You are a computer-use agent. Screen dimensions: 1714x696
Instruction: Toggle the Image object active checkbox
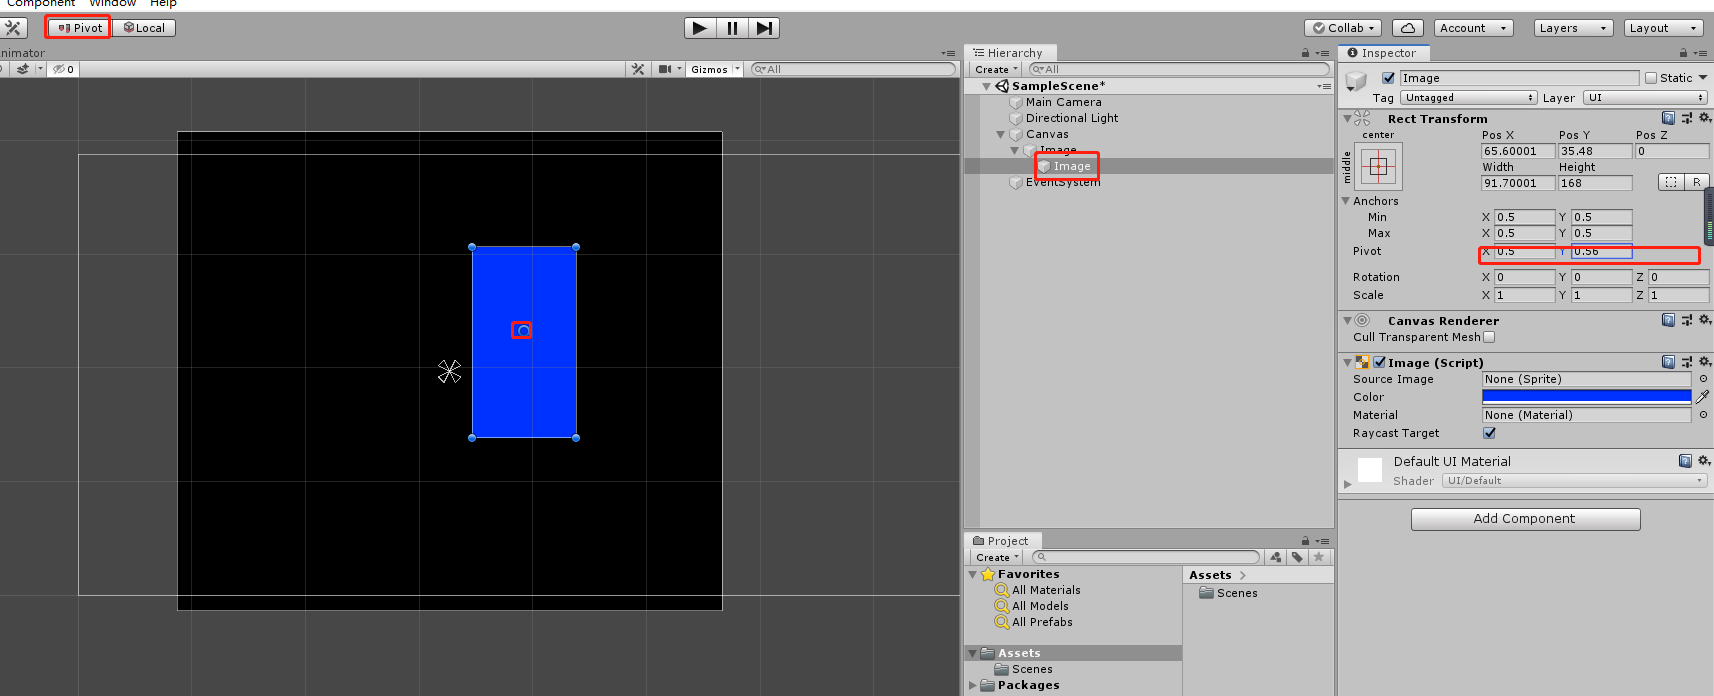(1388, 78)
